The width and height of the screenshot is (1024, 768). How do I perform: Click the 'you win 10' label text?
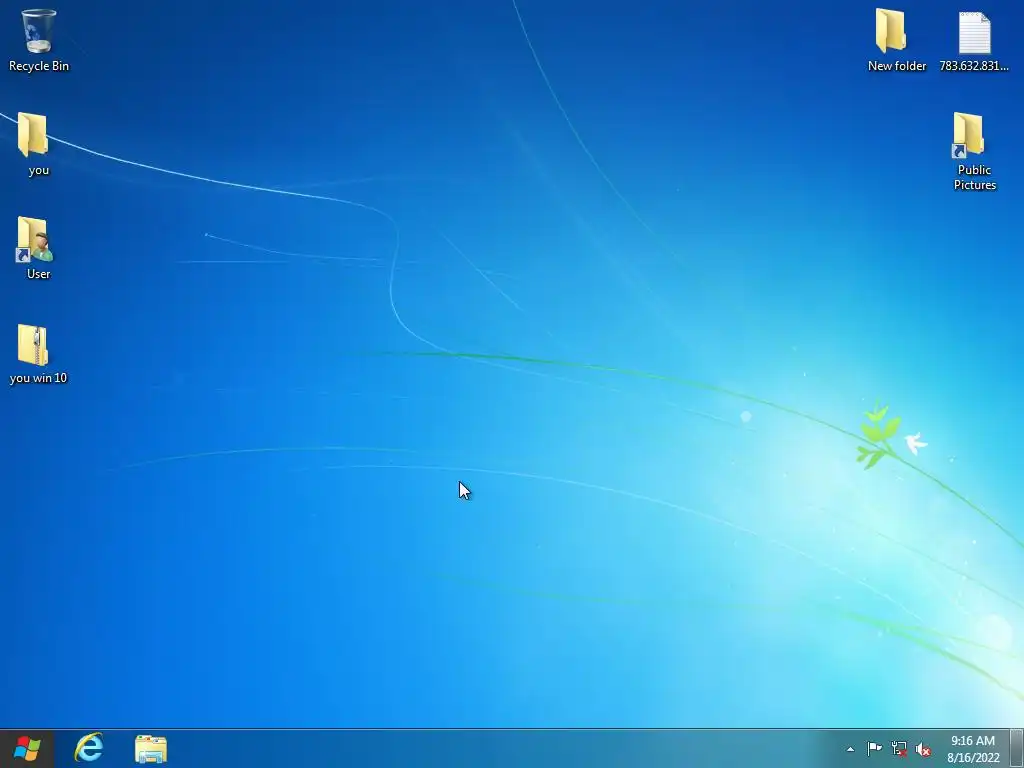coord(39,378)
